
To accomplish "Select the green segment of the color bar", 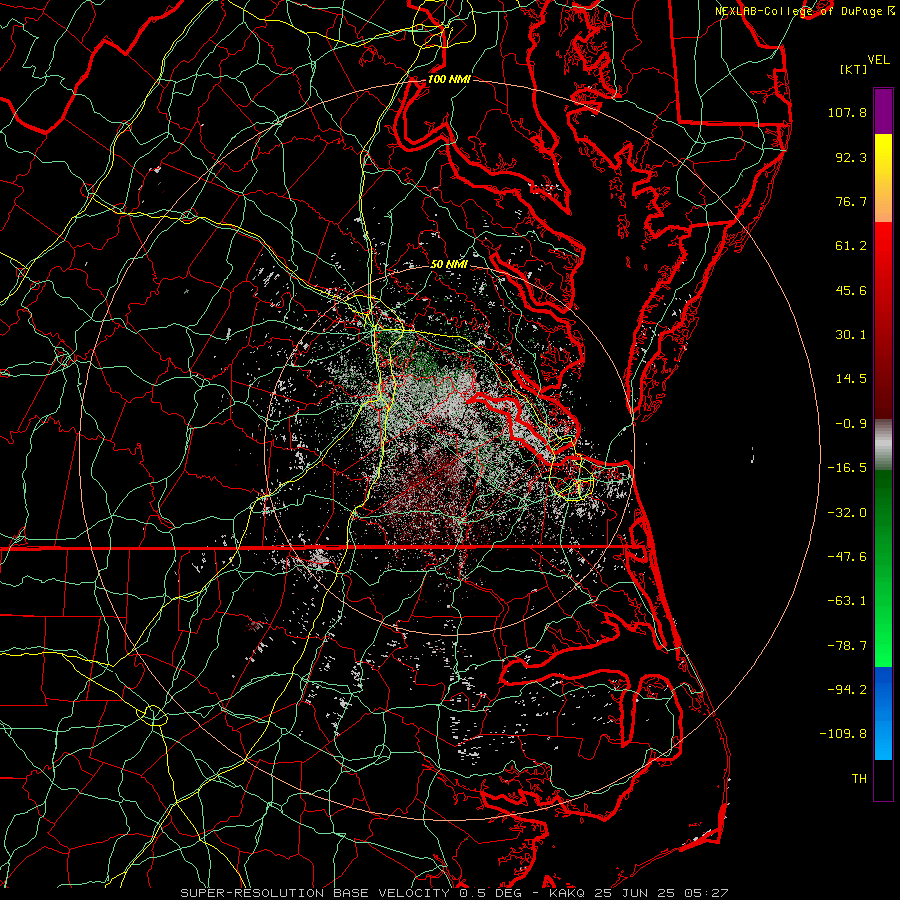I will point(883,568).
